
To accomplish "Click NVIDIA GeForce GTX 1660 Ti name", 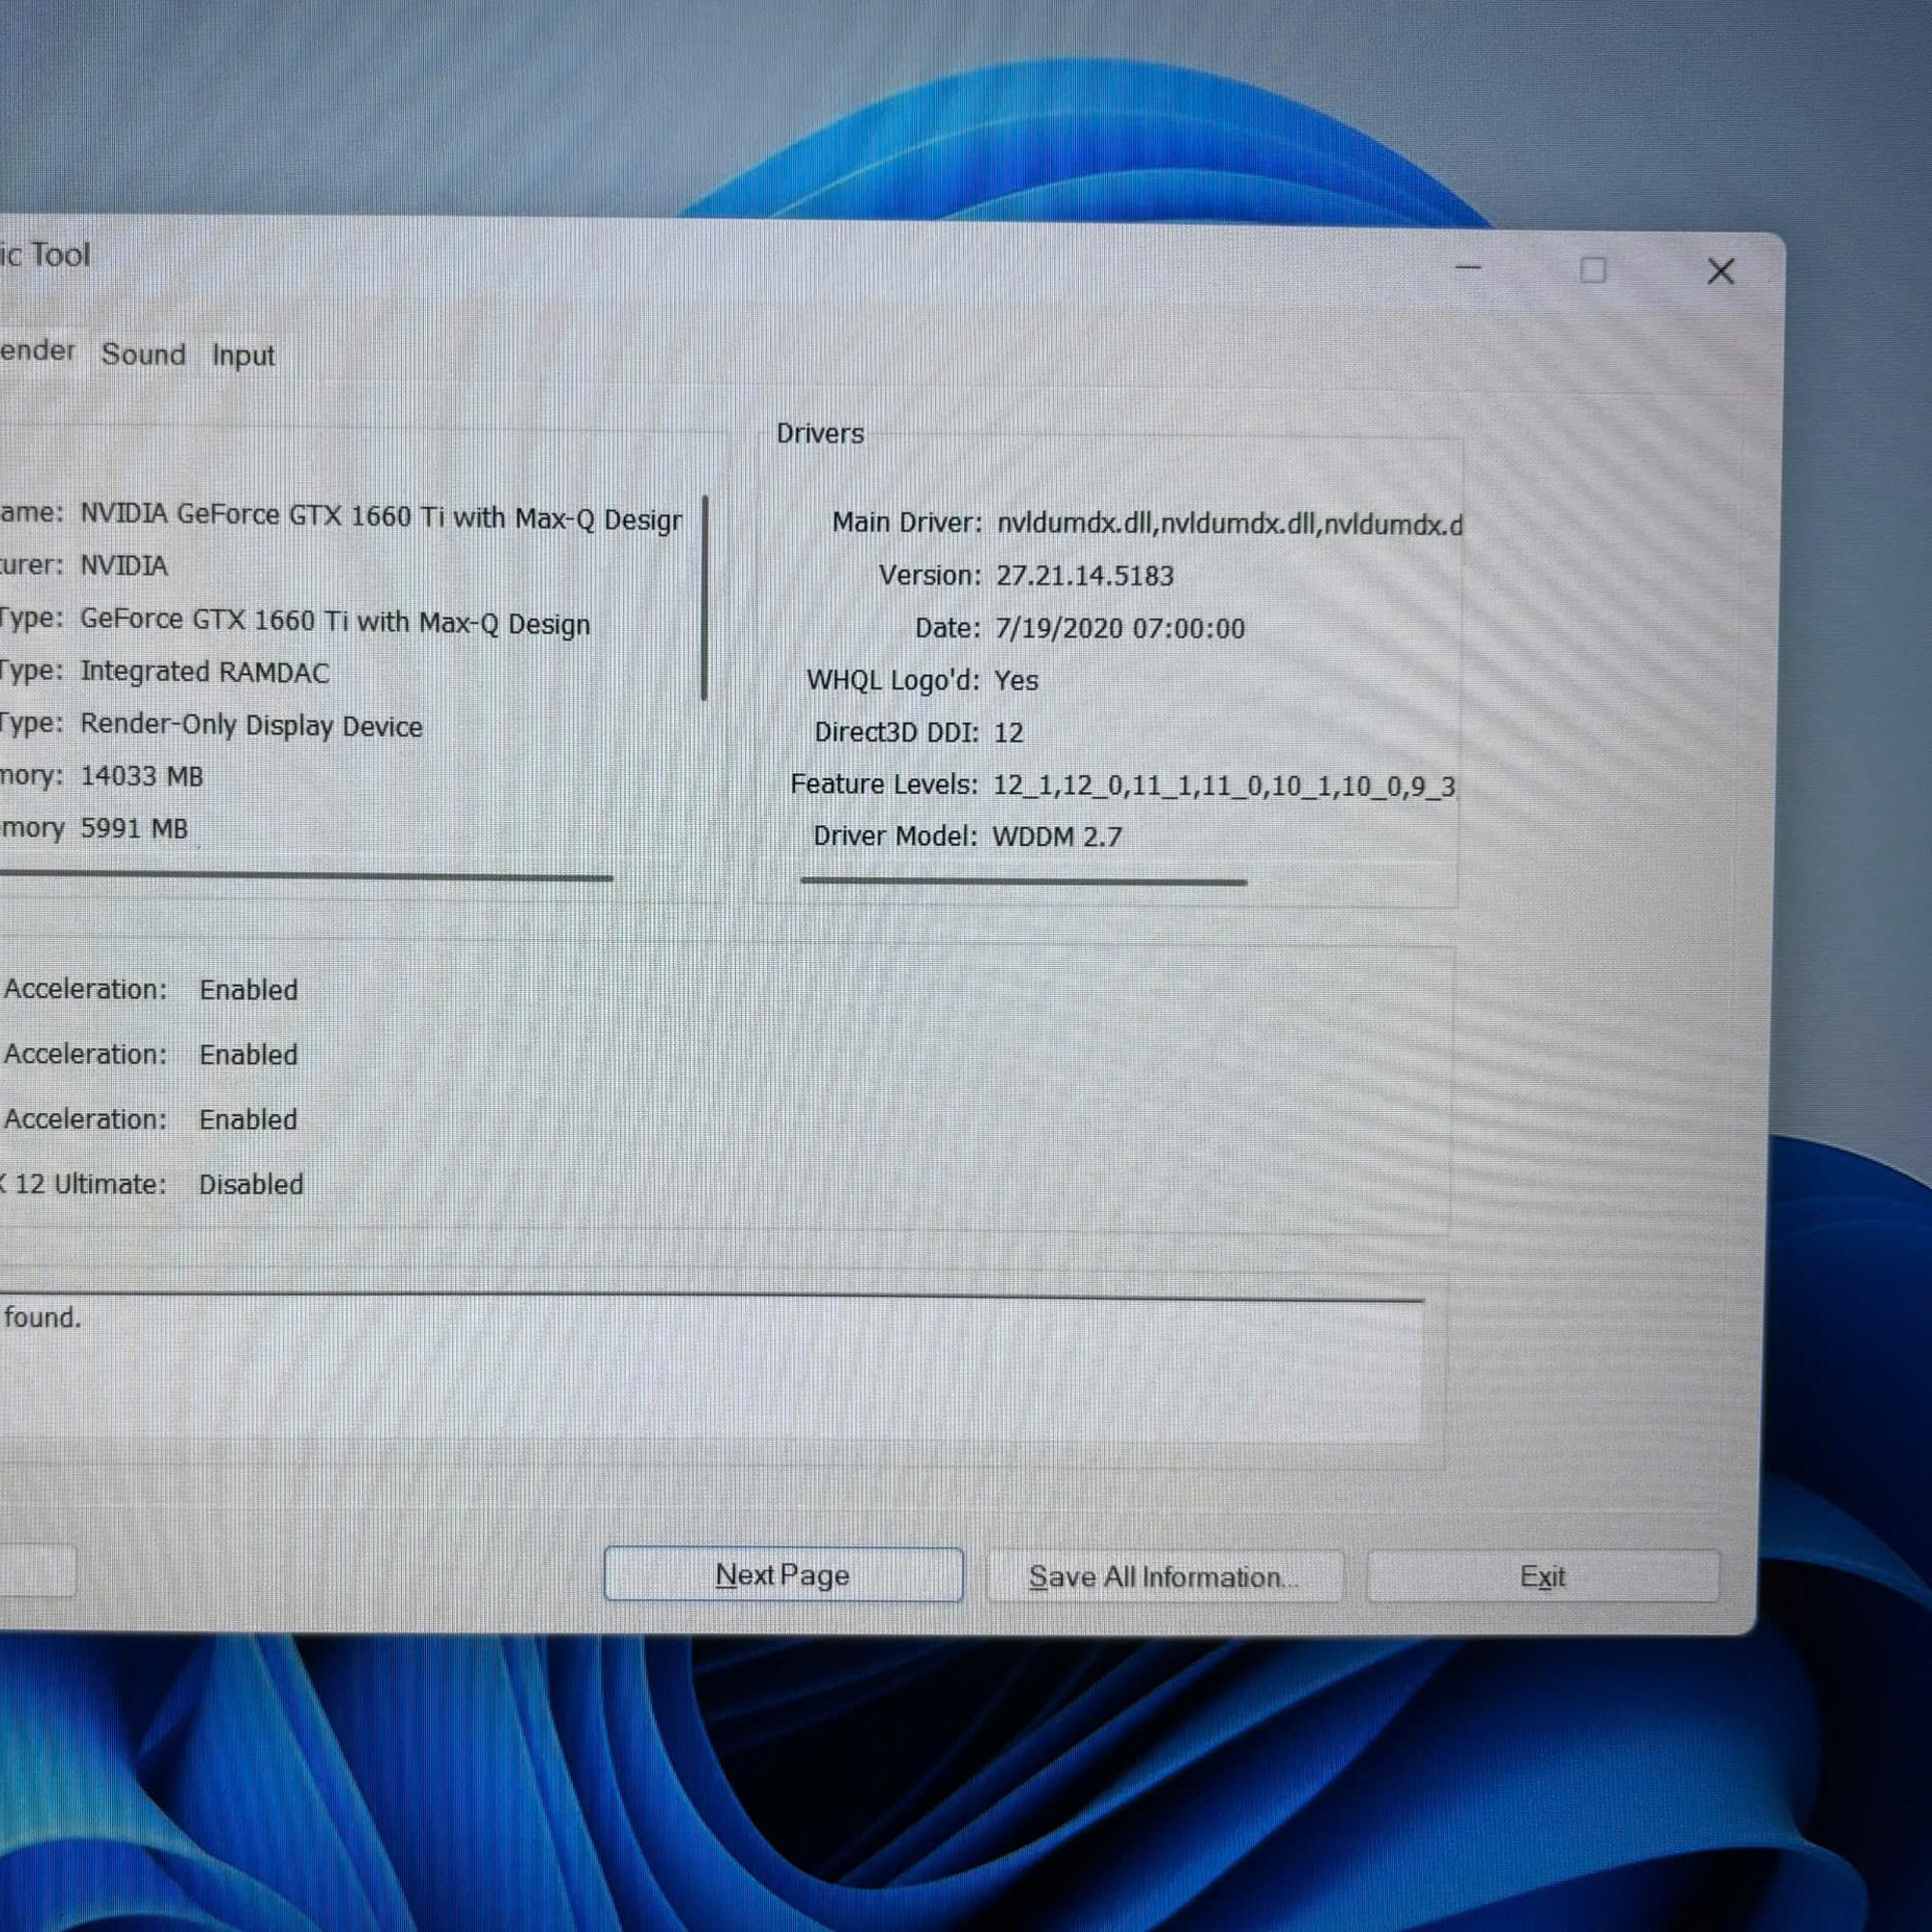I will (381, 517).
